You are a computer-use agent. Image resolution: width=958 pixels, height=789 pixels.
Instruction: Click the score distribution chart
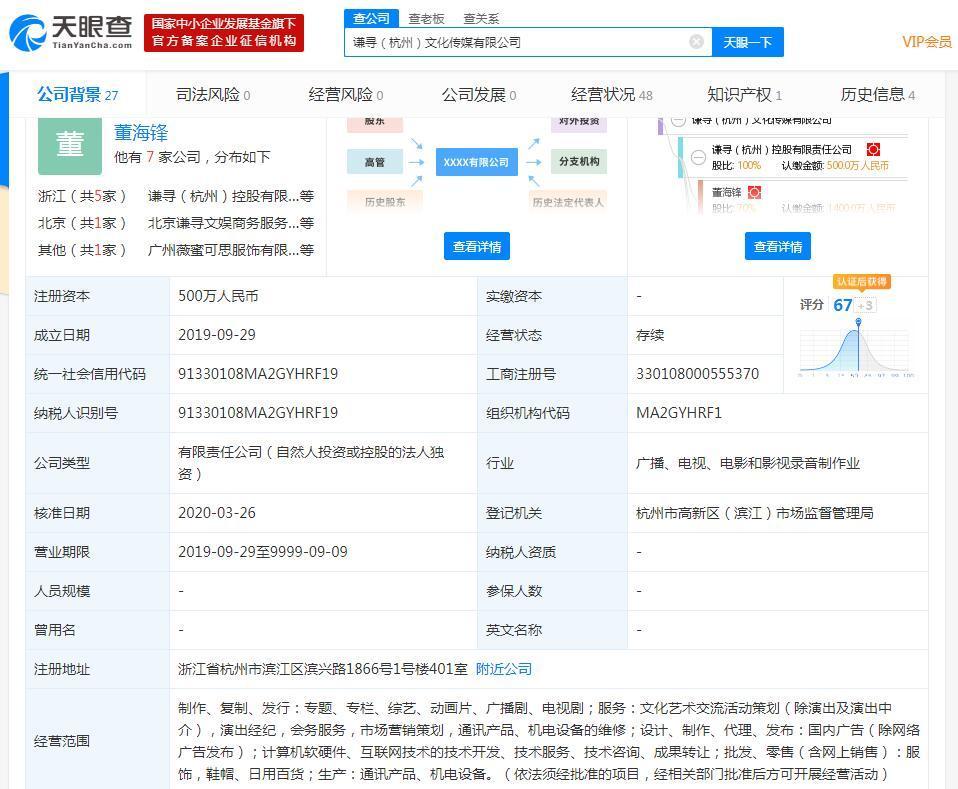pos(855,348)
